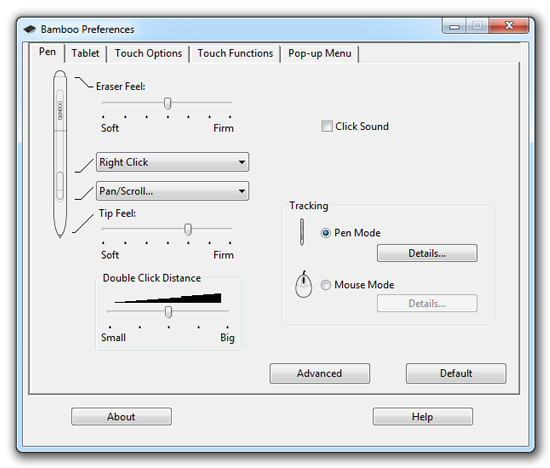Click the pen illustration image
This screenshot has height=468, width=550.
click(x=60, y=154)
